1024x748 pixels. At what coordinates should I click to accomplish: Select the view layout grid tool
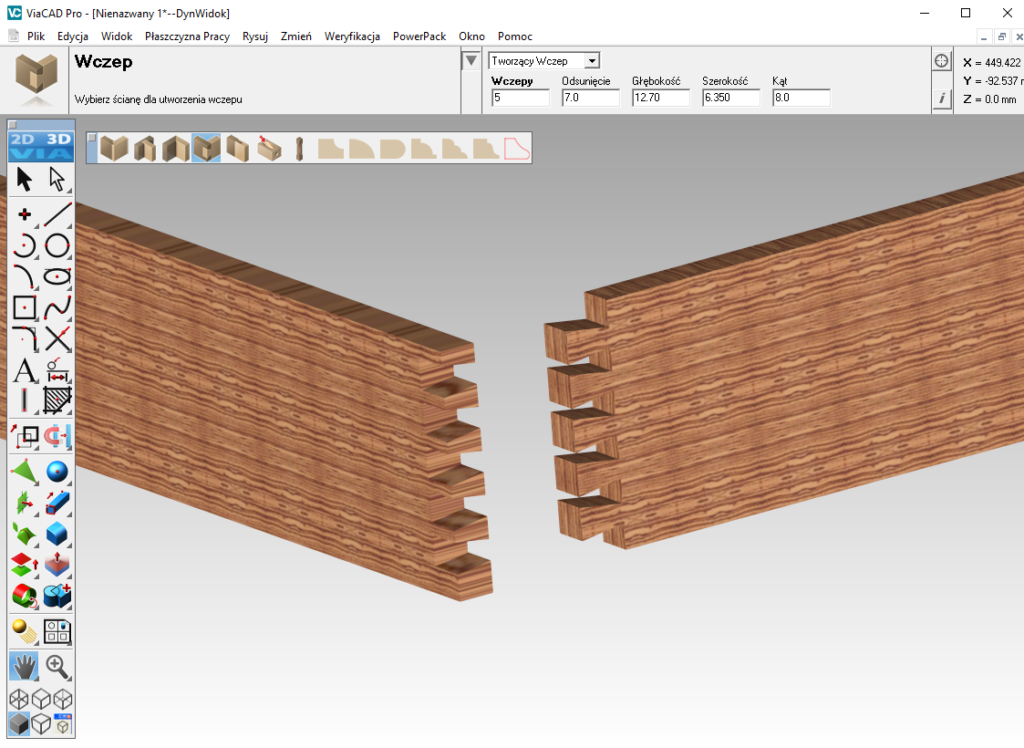coord(57,632)
